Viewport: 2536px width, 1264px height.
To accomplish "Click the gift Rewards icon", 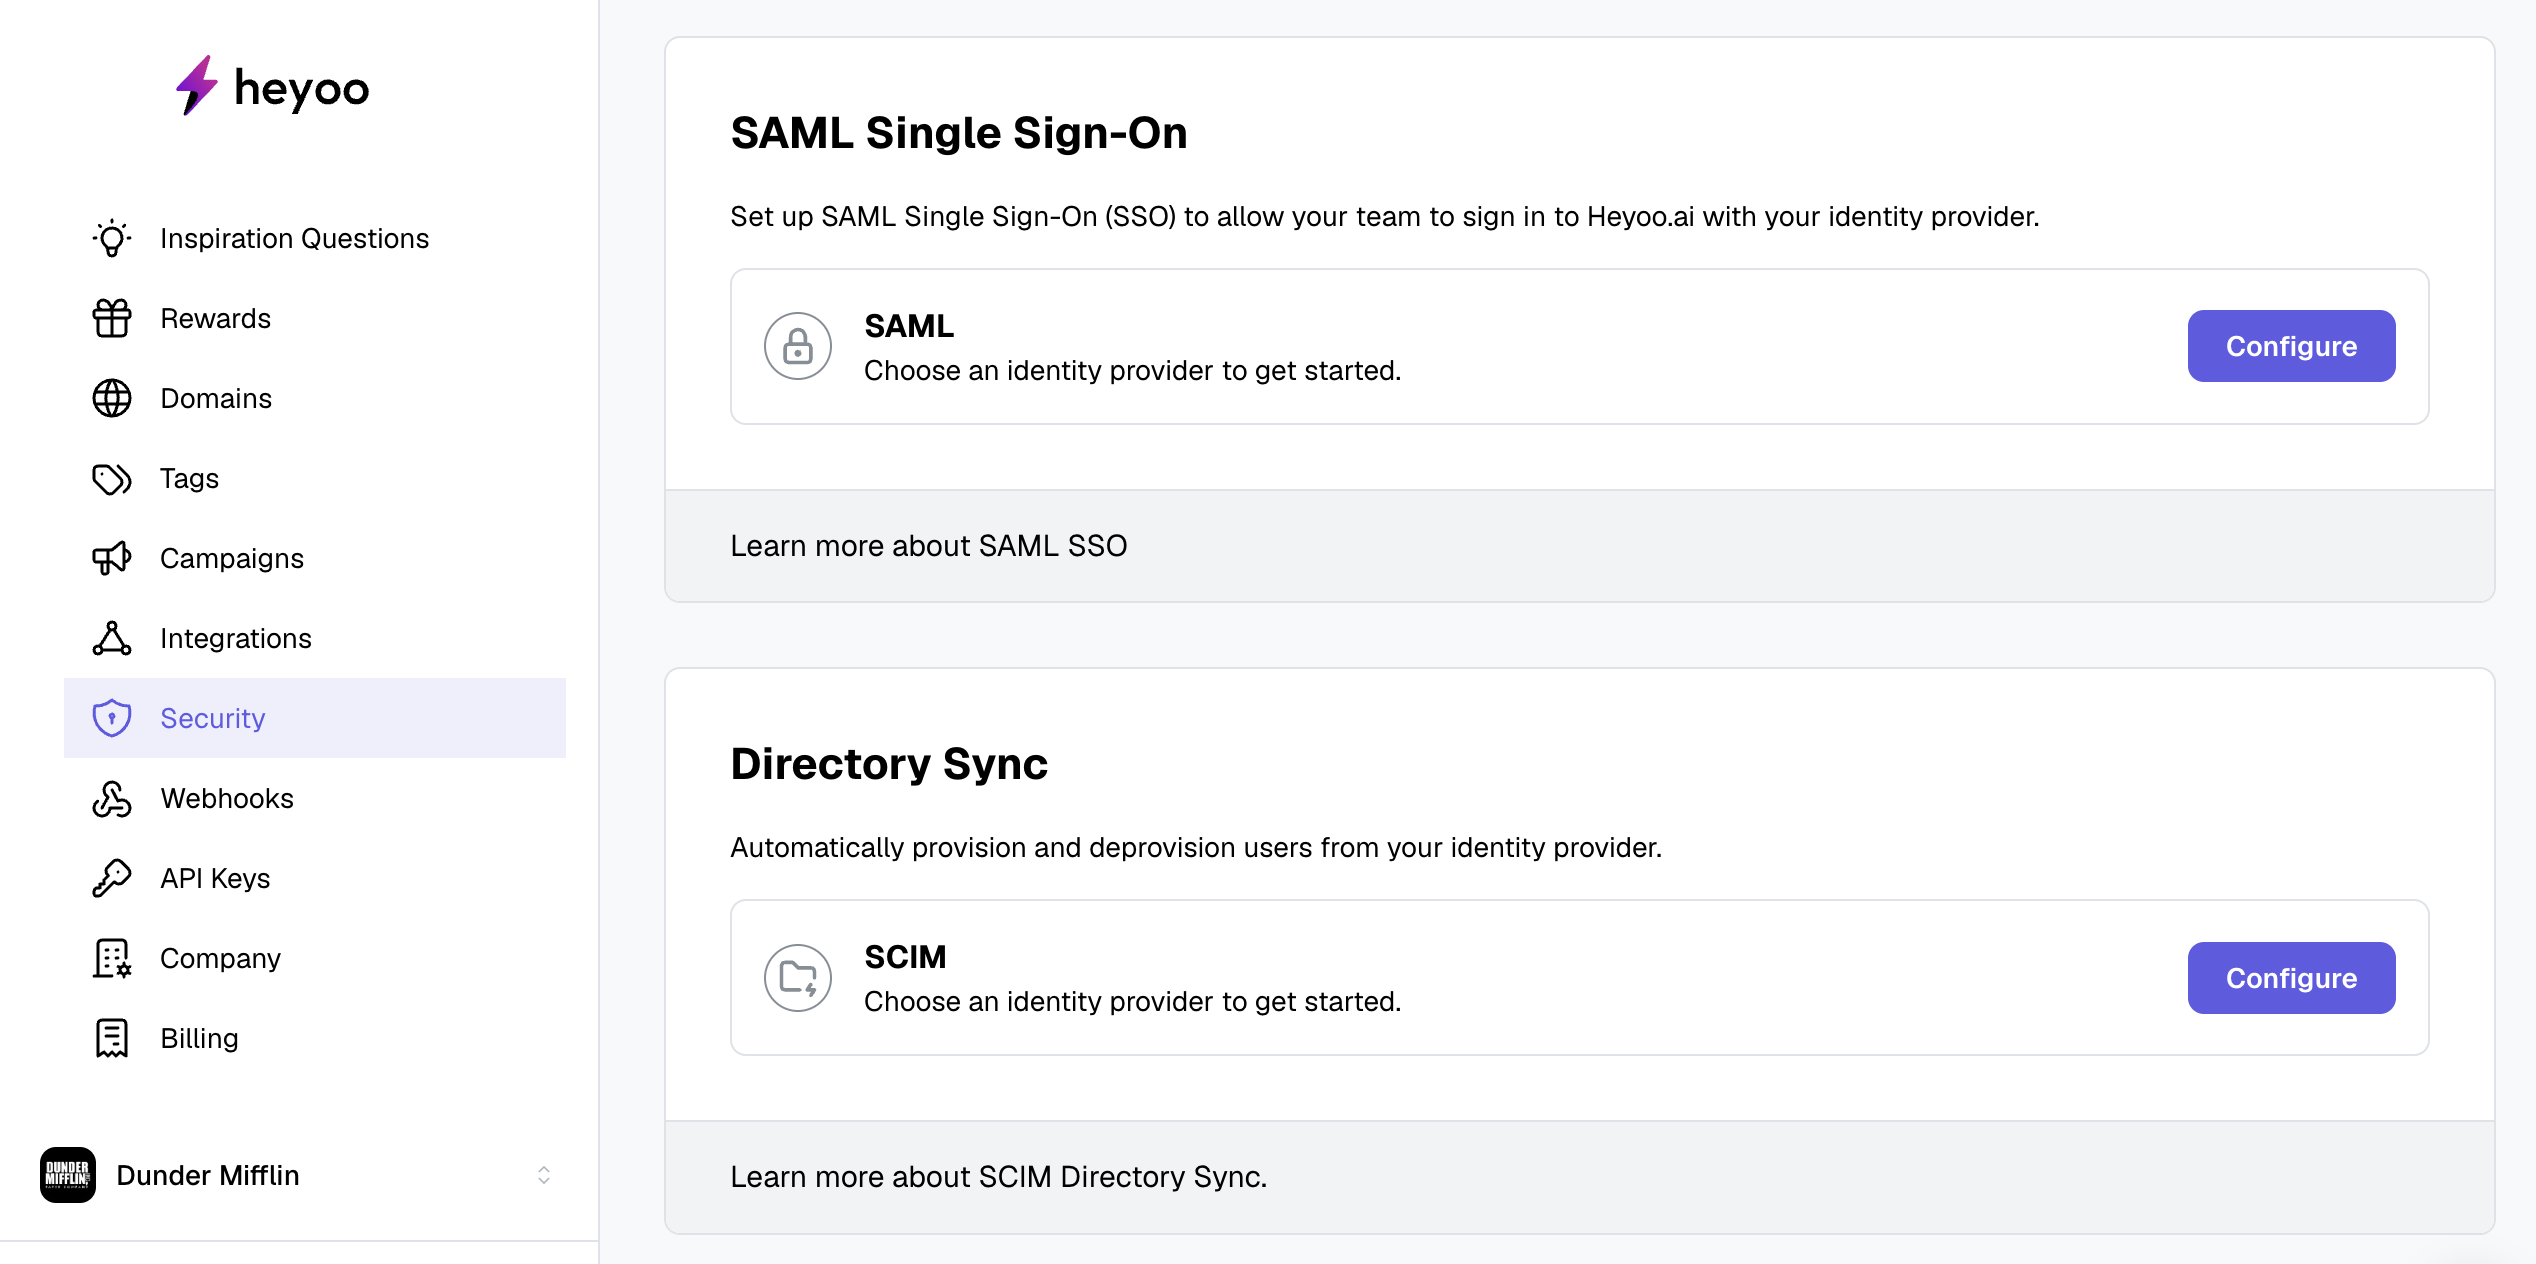I will pyautogui.click(x=112, y=318).
